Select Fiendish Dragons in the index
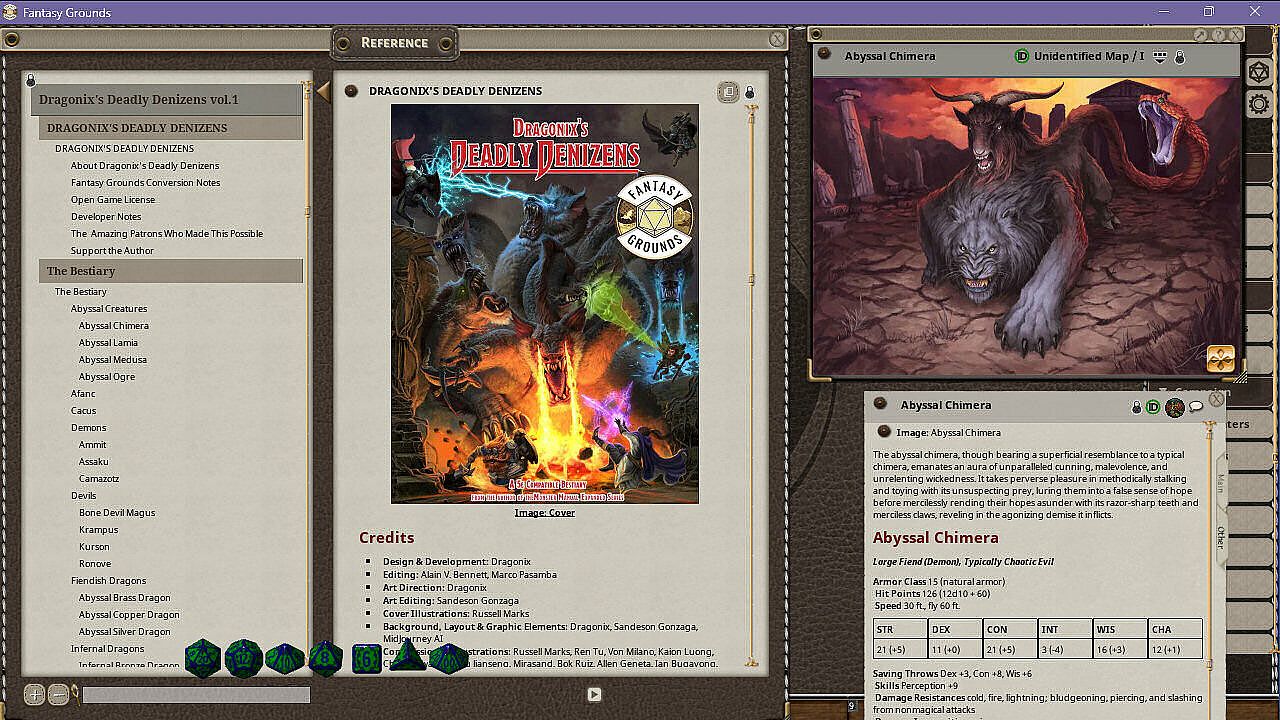Screen dimensions: 1280x720 point(109,581)
